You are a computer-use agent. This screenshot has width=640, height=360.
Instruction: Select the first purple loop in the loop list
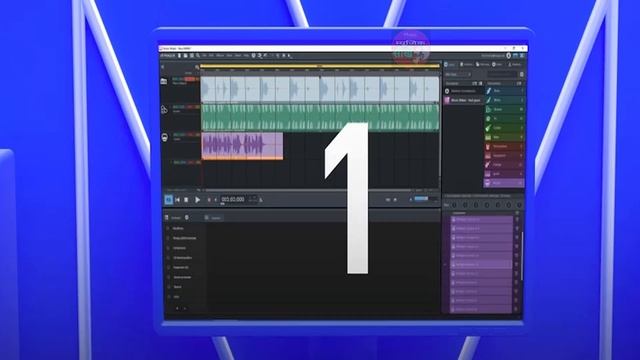pyautogui.click(x=481, y=220)
